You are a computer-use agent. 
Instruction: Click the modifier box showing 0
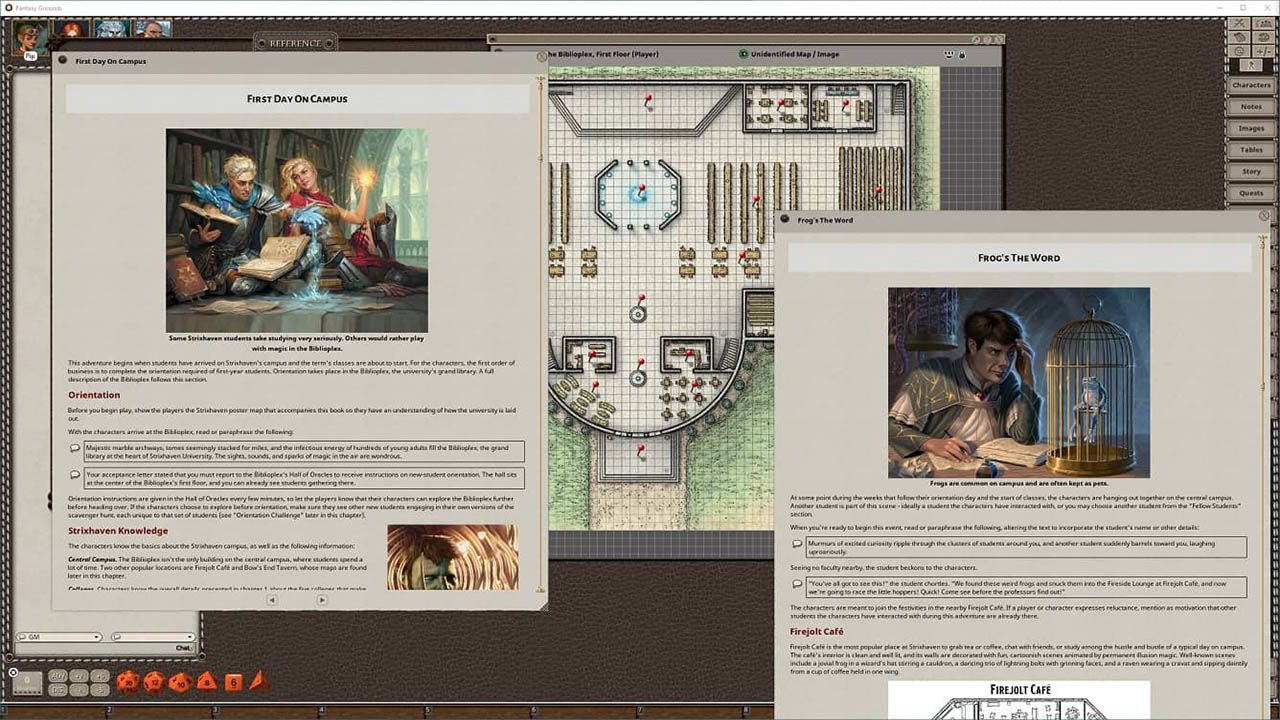[x=27, y=682]
